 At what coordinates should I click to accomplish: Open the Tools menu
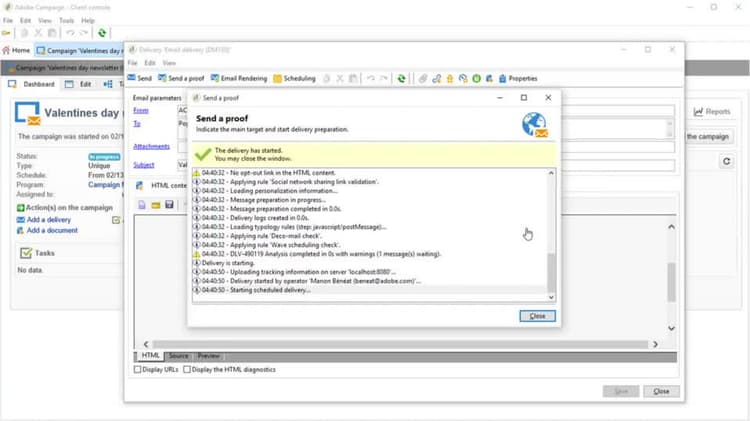tap(66, 21)
